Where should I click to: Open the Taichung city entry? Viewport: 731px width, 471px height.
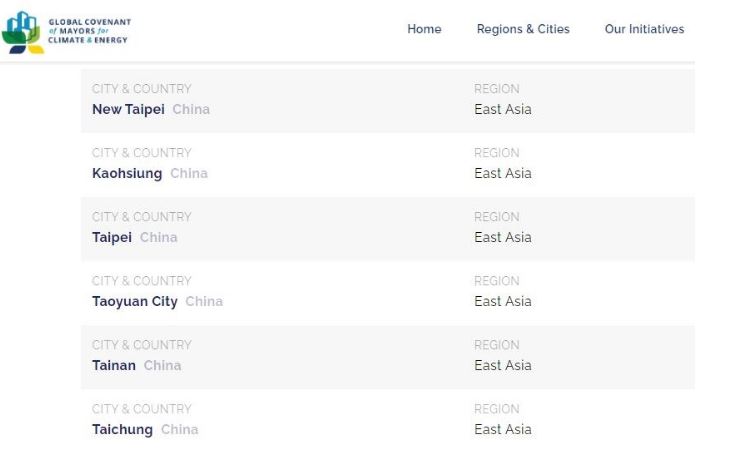pyautogui.click(x=122, y=429)
